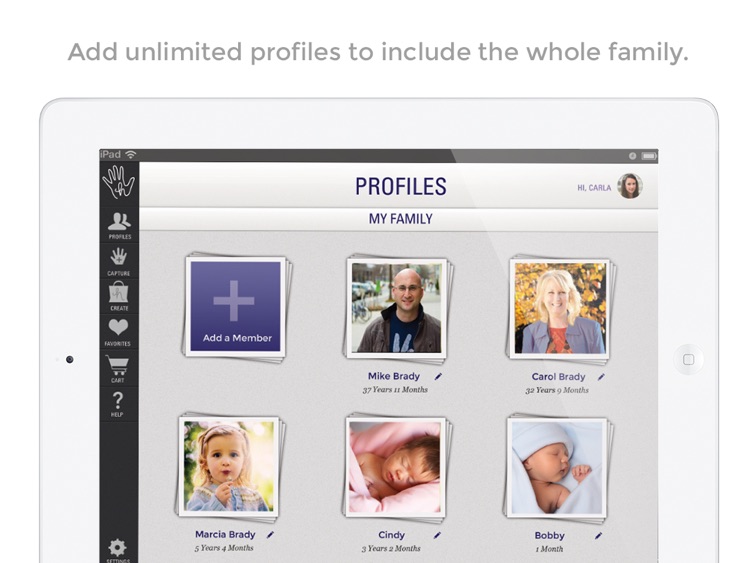The height and width of the screenshot is (563, 750).
Task: Select Bobby name label
Action: coord(550,536)
